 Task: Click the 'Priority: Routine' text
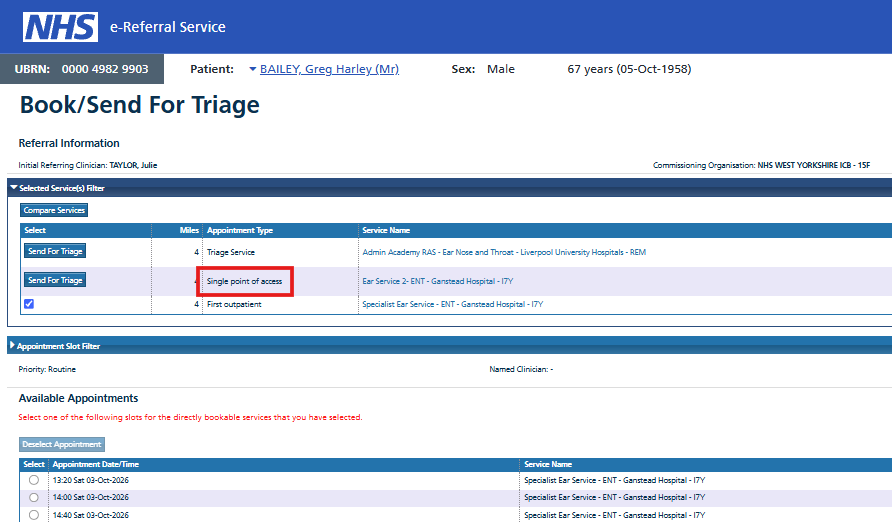(x=47, y=369)
